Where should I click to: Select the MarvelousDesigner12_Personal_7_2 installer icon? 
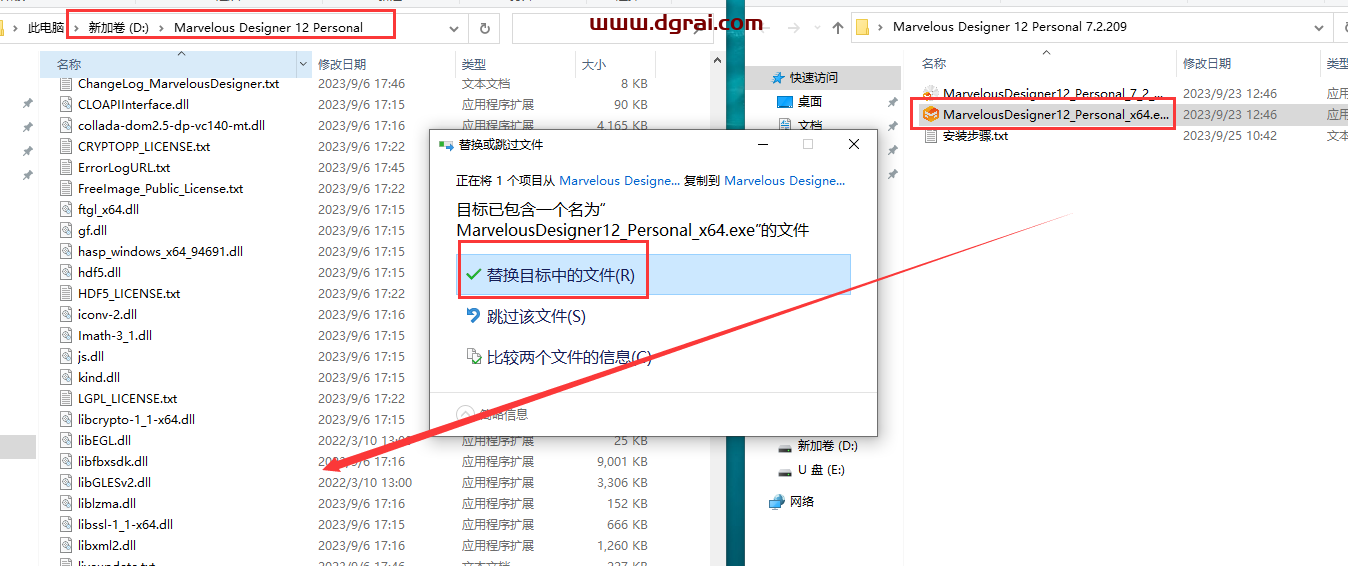click(x=931, y=94)
